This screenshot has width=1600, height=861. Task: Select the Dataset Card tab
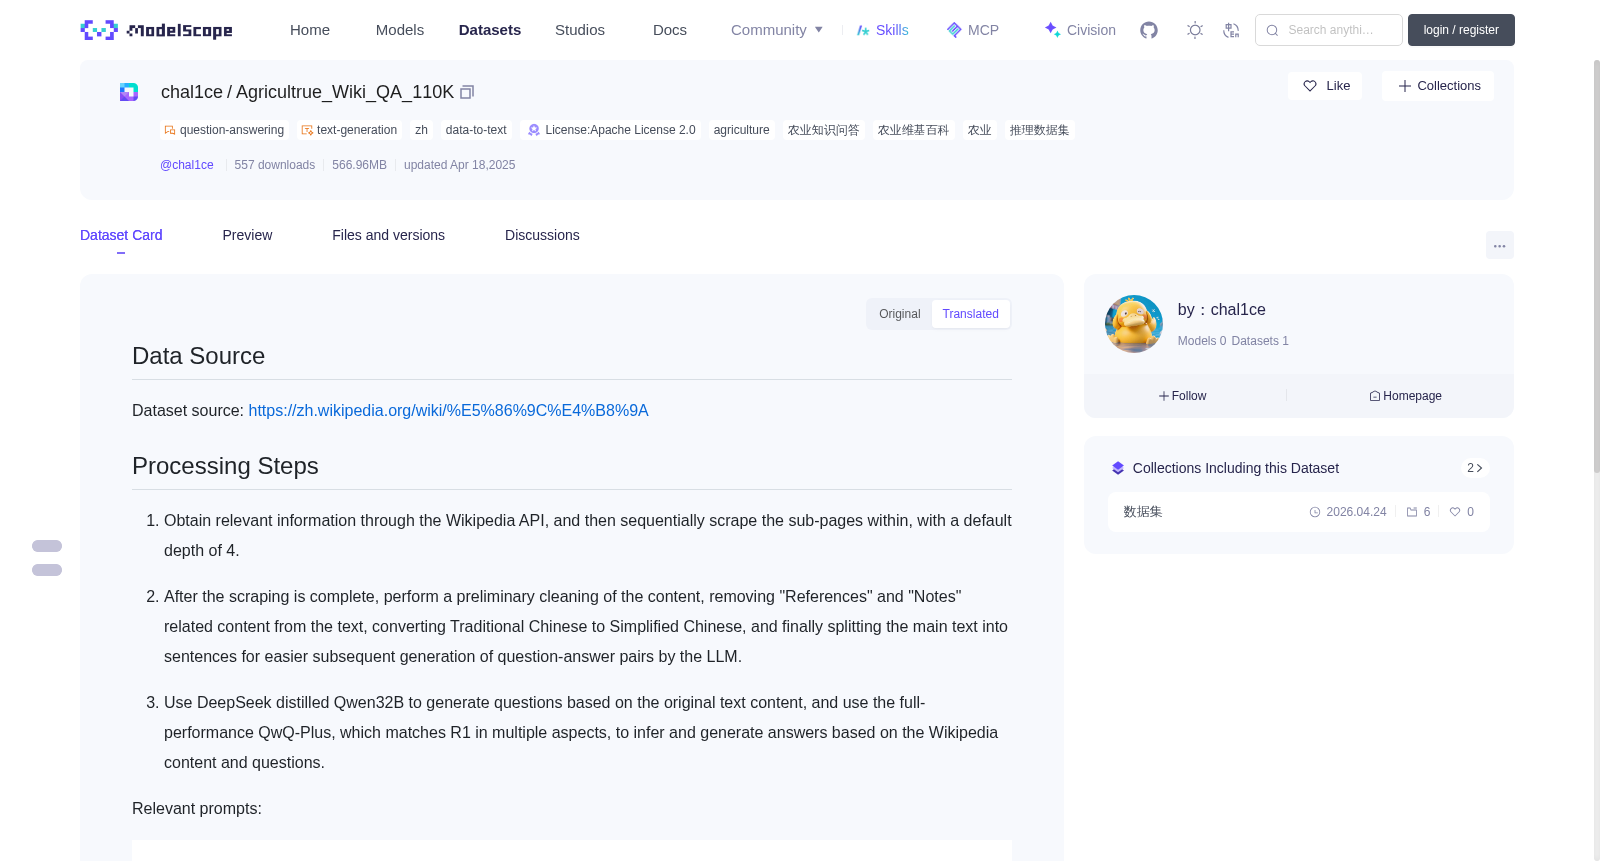(x=121, y=235)
